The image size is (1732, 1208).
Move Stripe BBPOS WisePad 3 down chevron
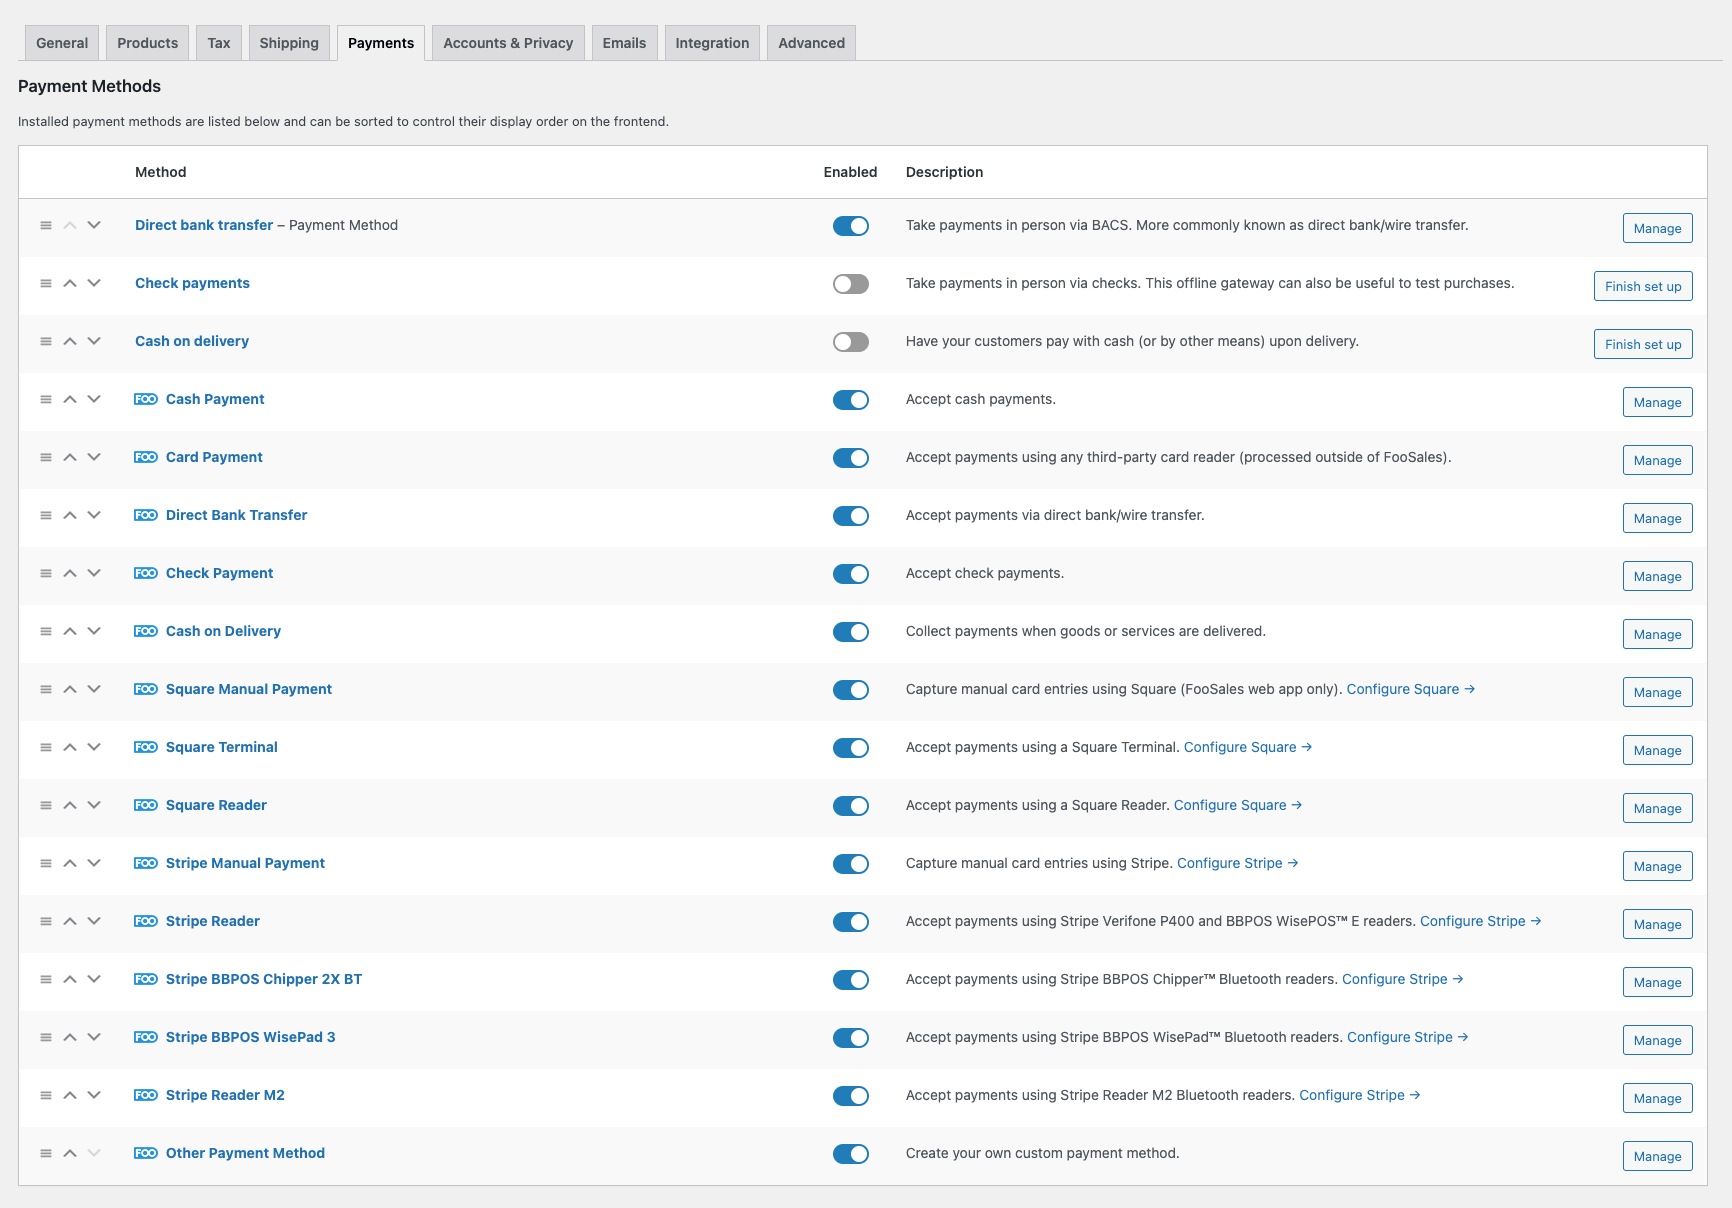coord(94,1037)
